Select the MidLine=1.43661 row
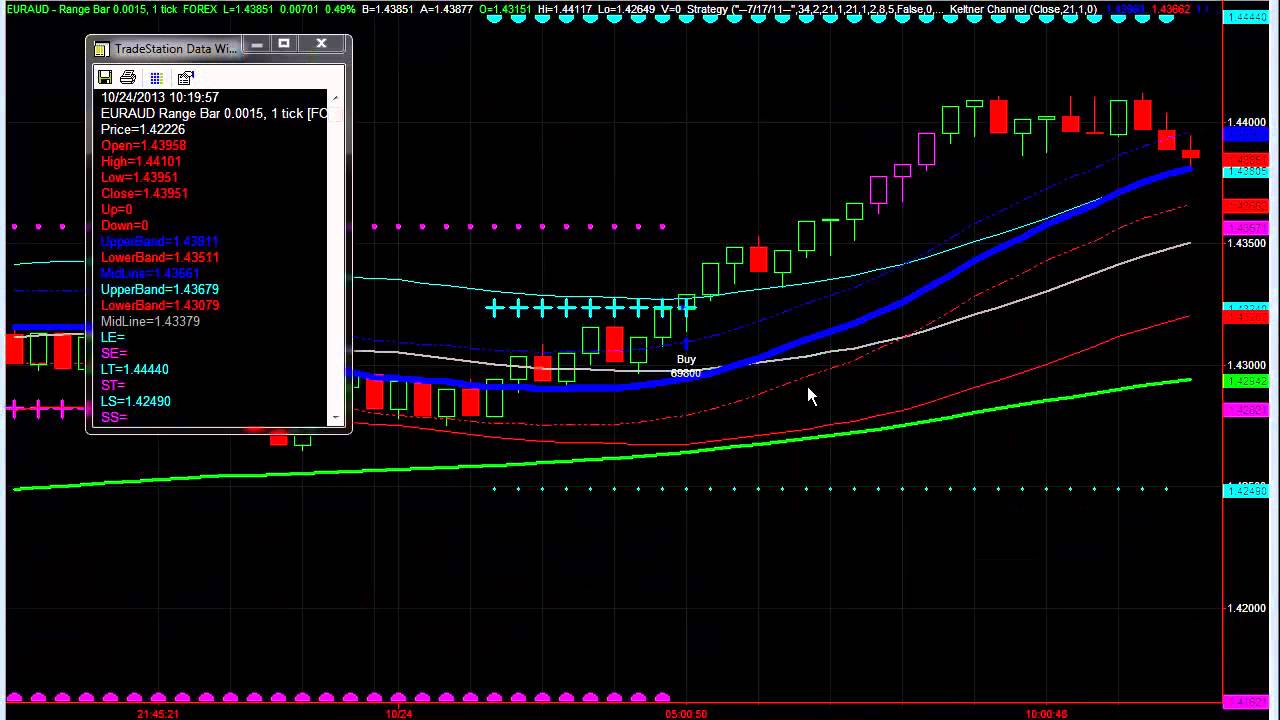This screenshot has height=720, width=1280. pyautogui.click(x=150, y=273)
